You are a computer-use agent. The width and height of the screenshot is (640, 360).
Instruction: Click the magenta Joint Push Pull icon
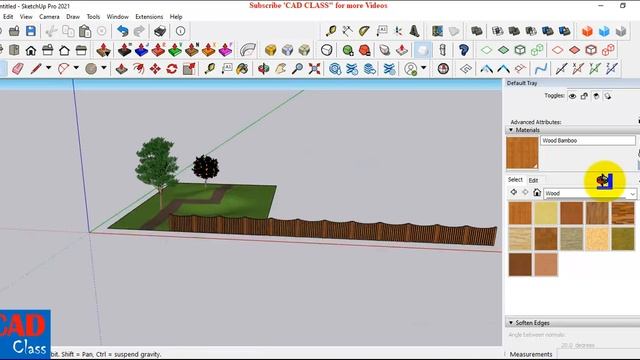(x=225, y=50)
